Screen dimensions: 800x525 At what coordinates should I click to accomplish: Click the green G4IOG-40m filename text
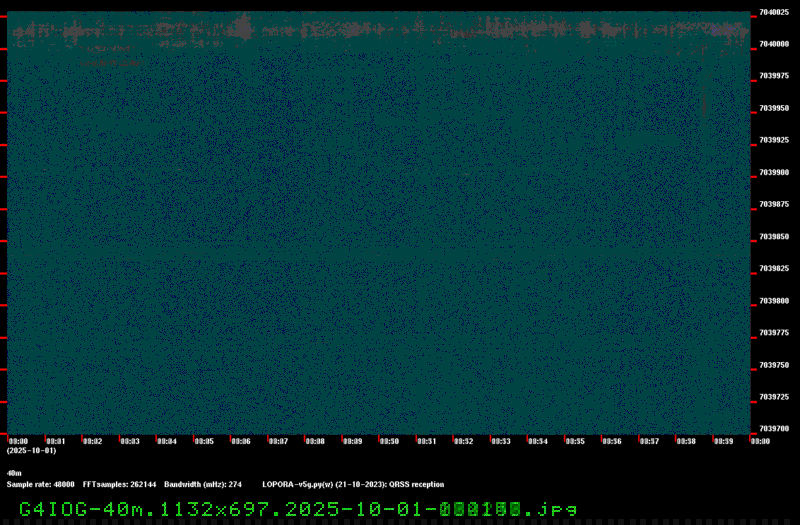297,508
